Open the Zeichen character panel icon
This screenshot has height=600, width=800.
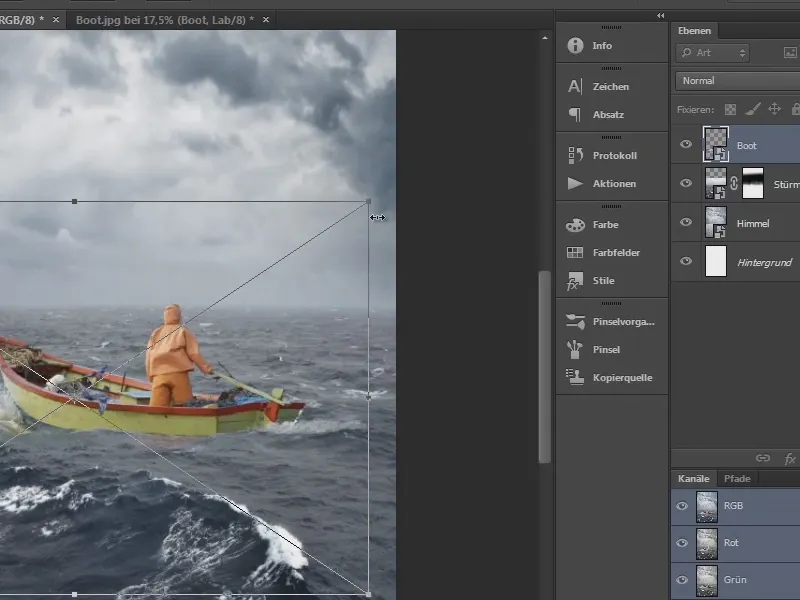[575, 86]
